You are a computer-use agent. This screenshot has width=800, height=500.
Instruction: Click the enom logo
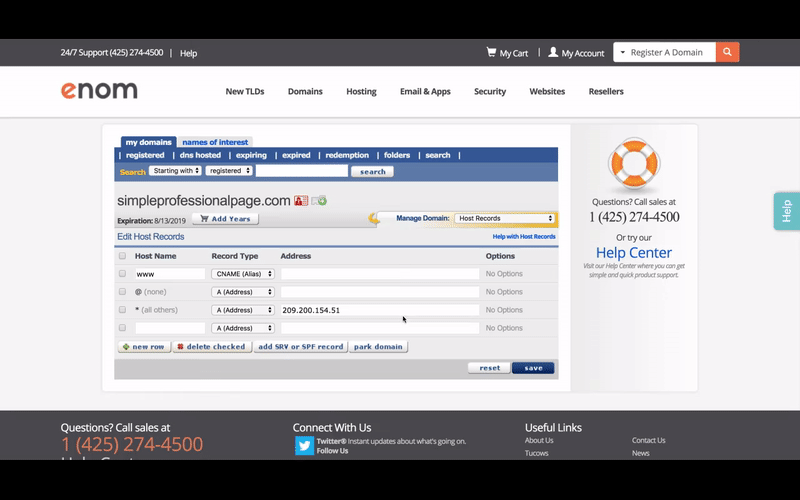pyautogui.click(x=99, y=91)
